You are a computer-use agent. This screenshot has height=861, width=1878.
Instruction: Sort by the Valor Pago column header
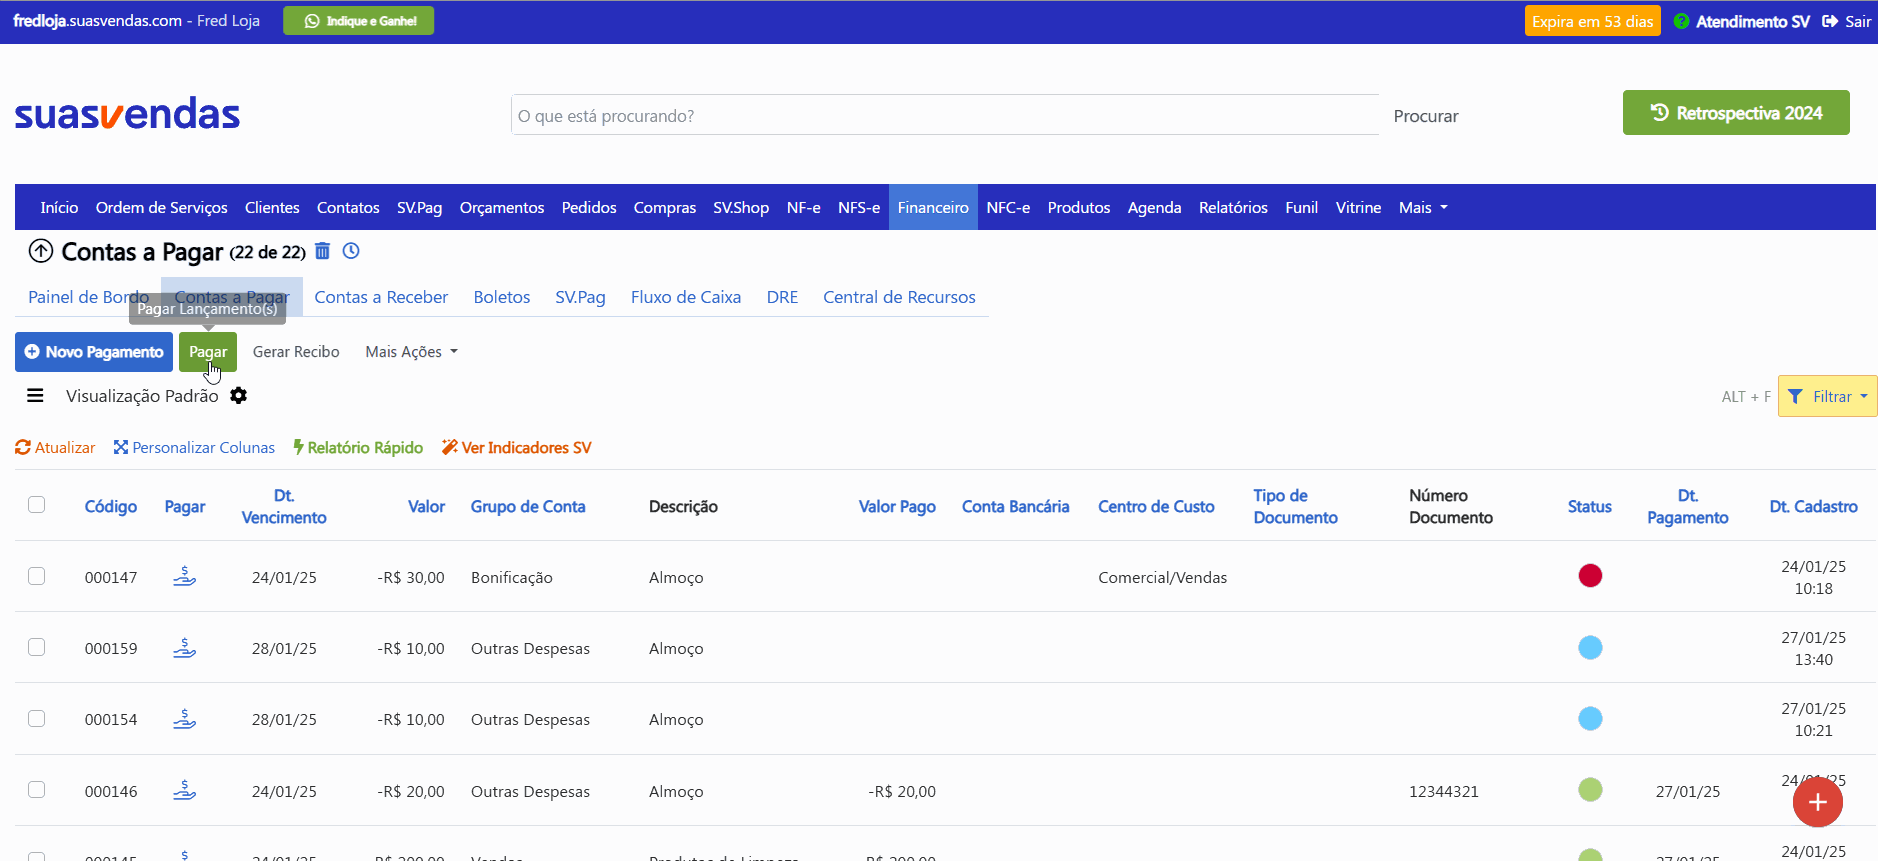897,507
